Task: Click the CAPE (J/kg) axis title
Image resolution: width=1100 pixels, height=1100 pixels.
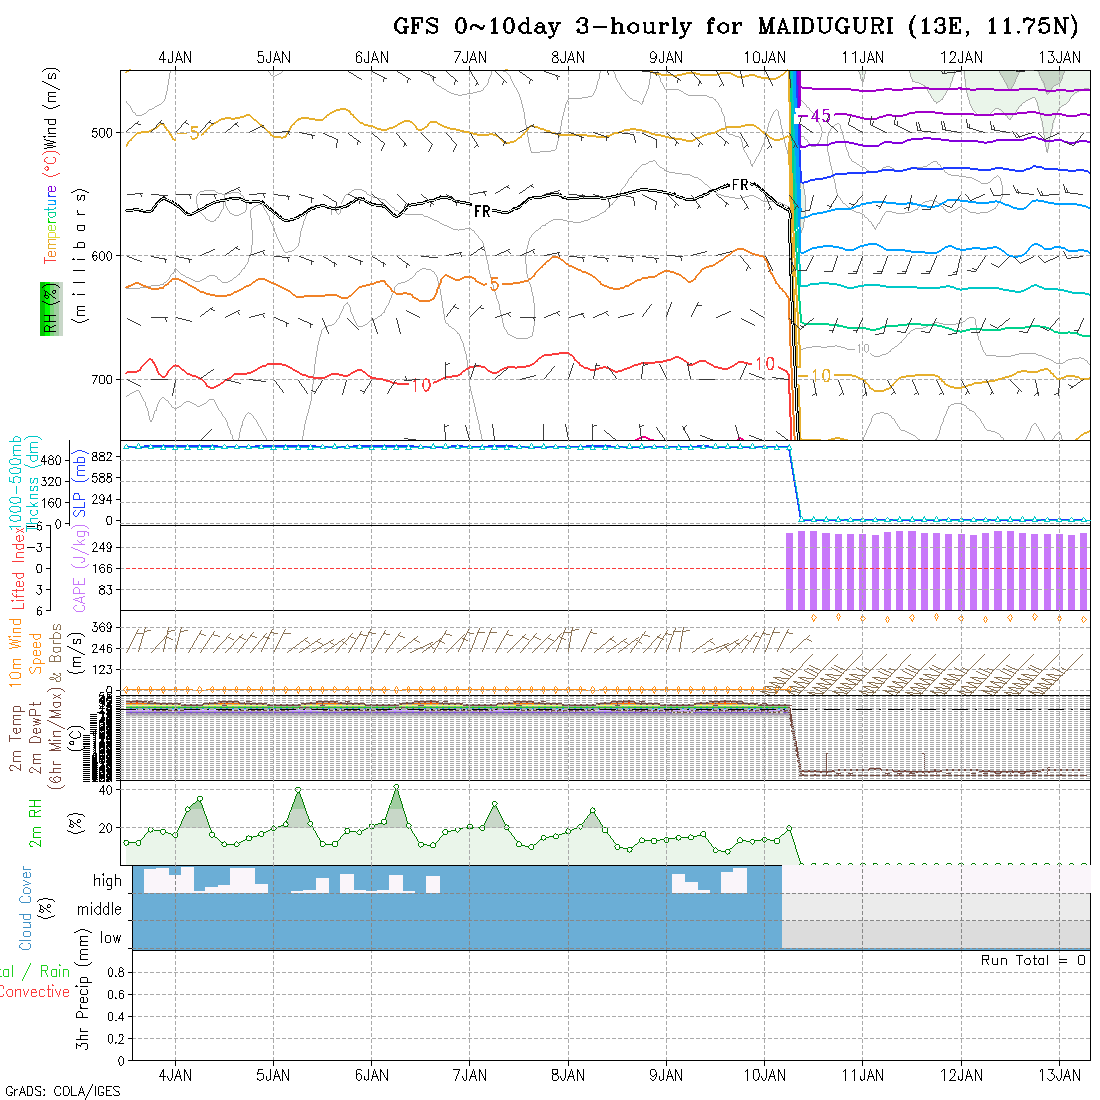Action: coord(80,569)
